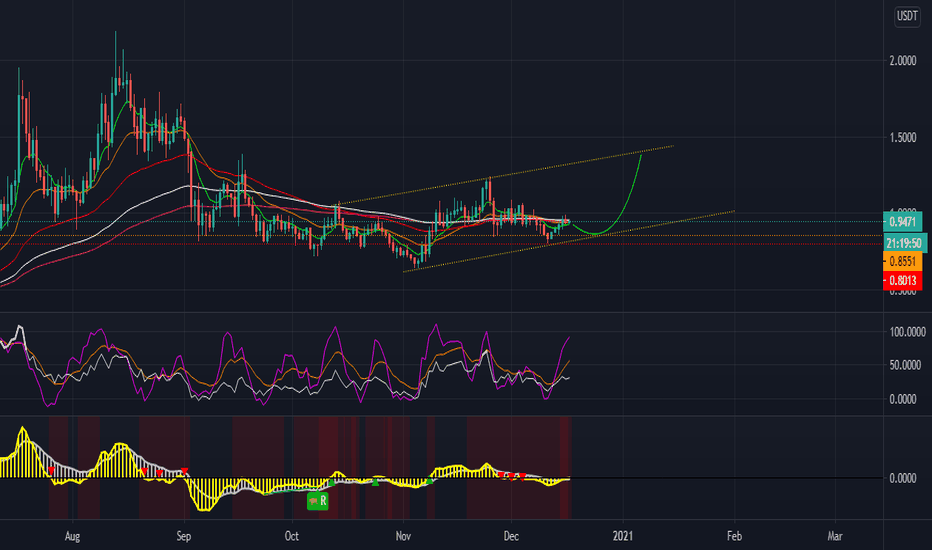Viewport: 932px width, 550px height.
Task: Click the 1.5000 price axis label
Action: coord(903,137)
